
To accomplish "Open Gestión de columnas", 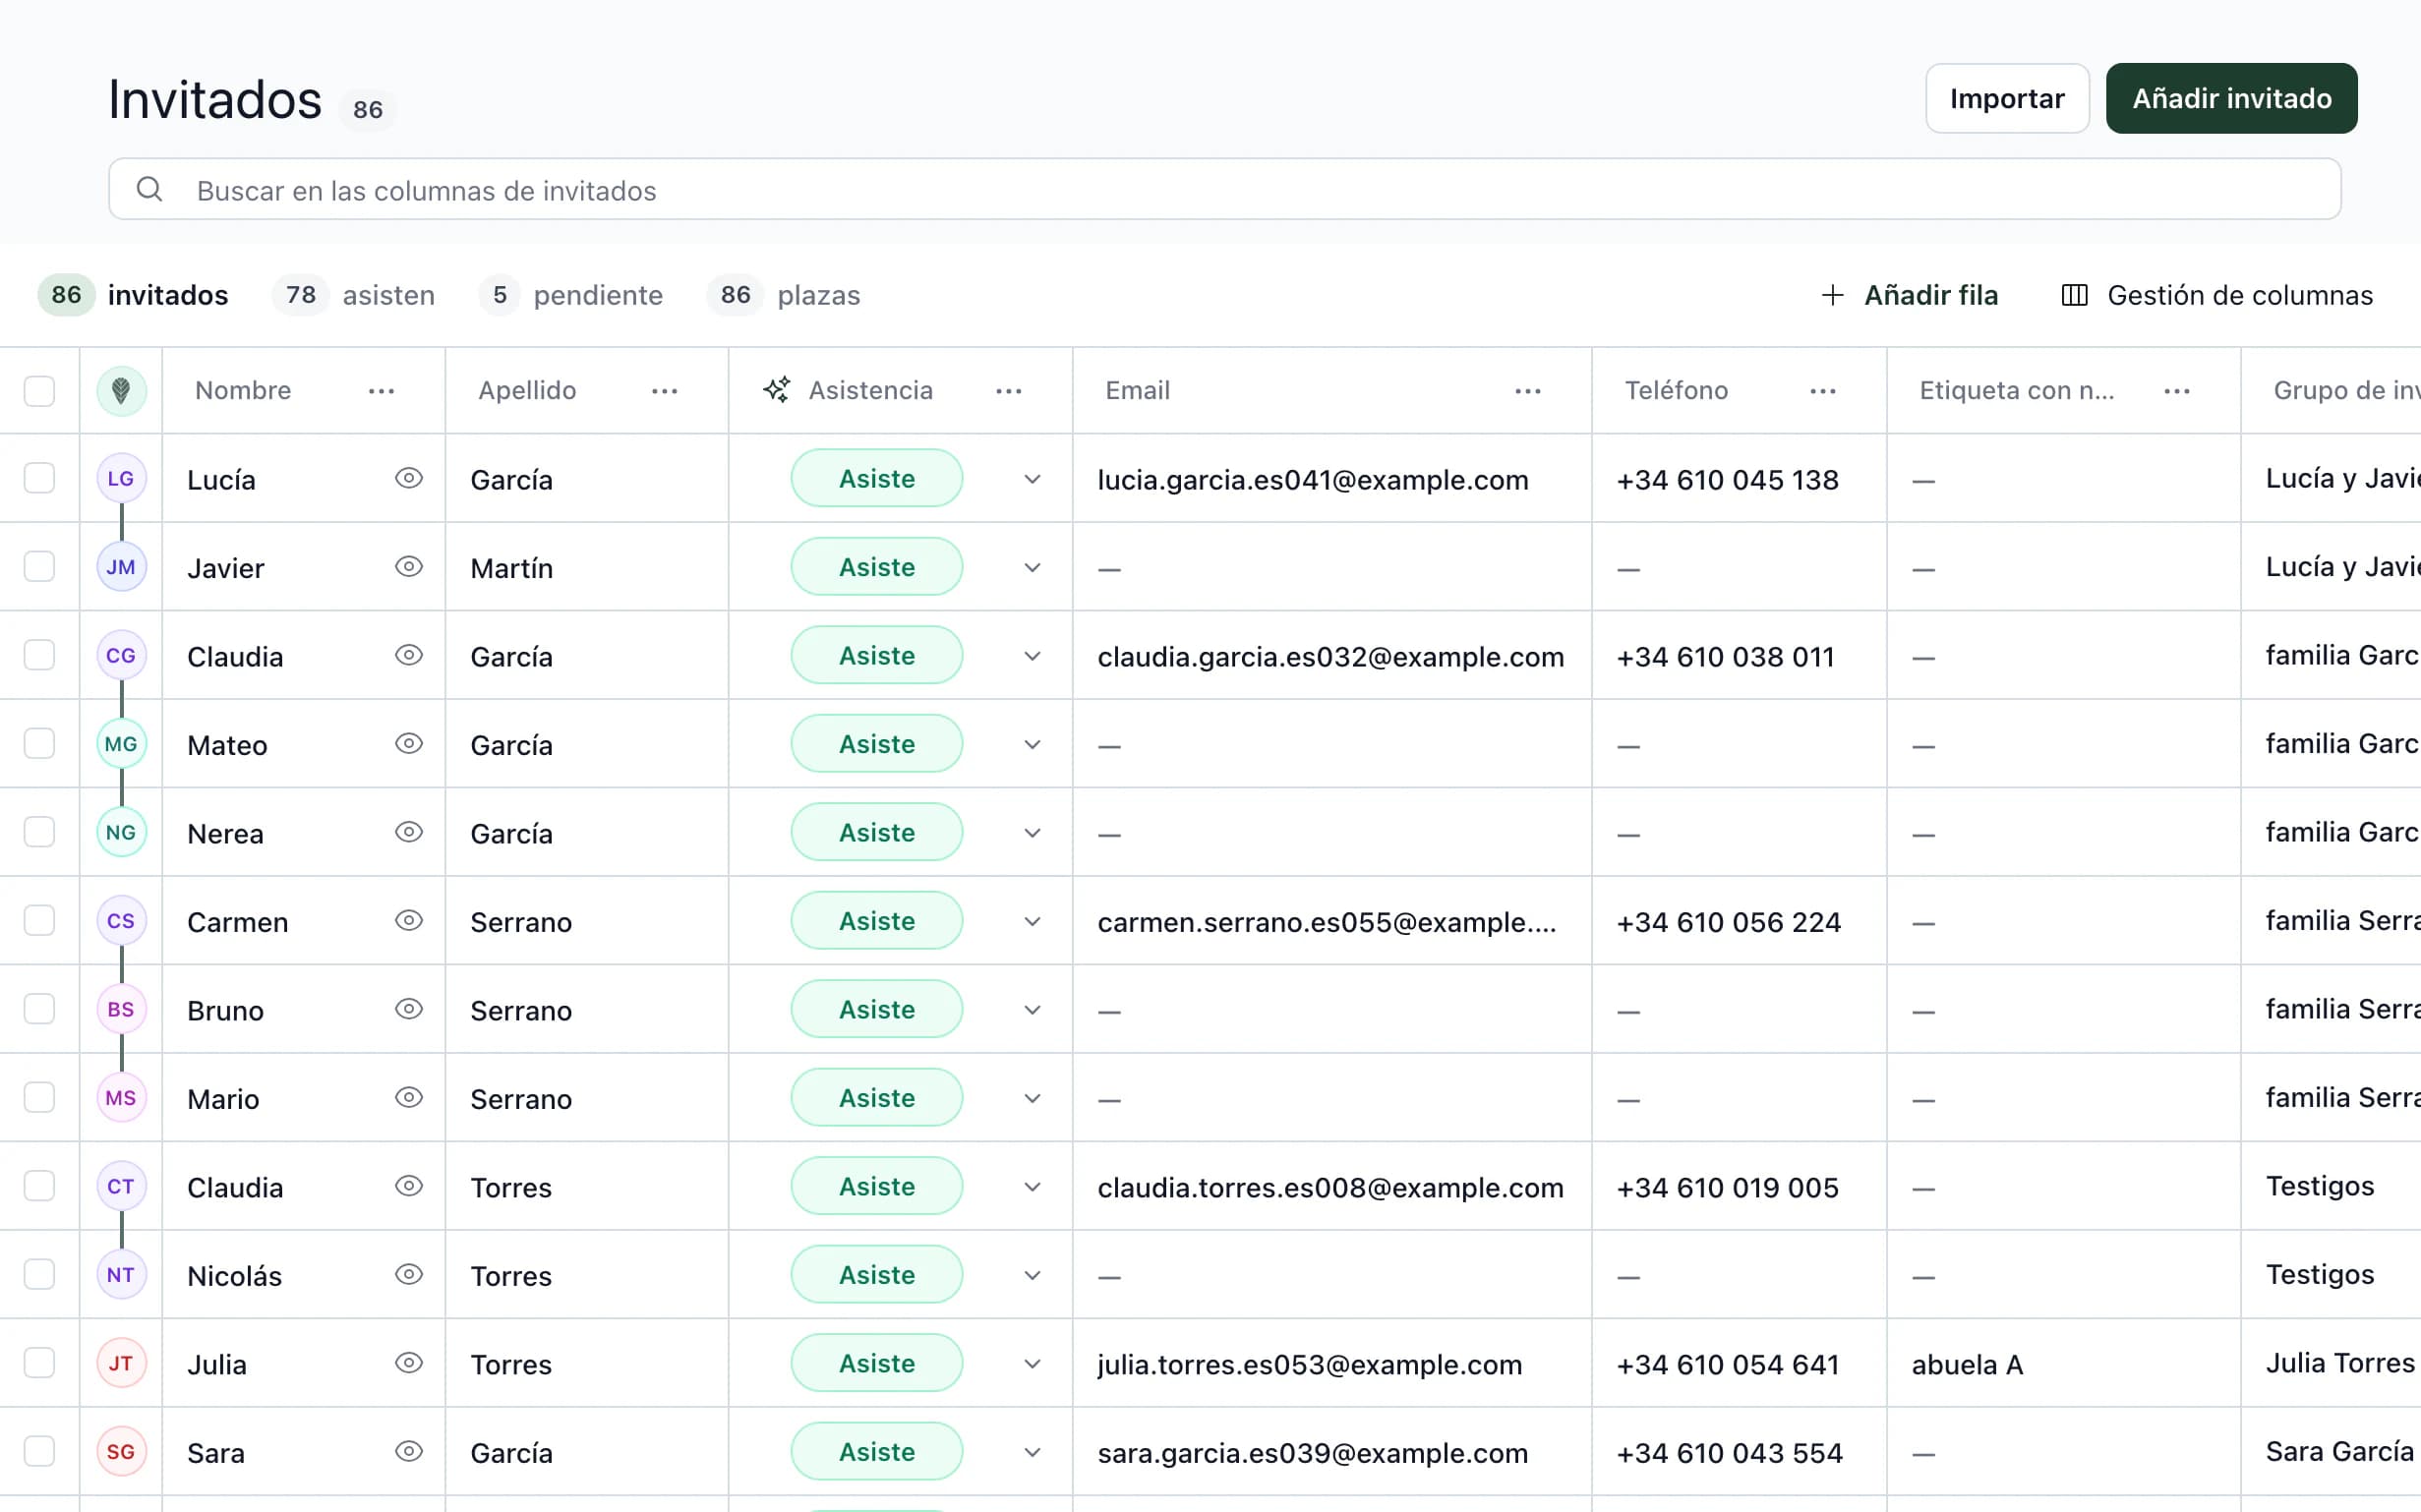I will coord(2217,295).
